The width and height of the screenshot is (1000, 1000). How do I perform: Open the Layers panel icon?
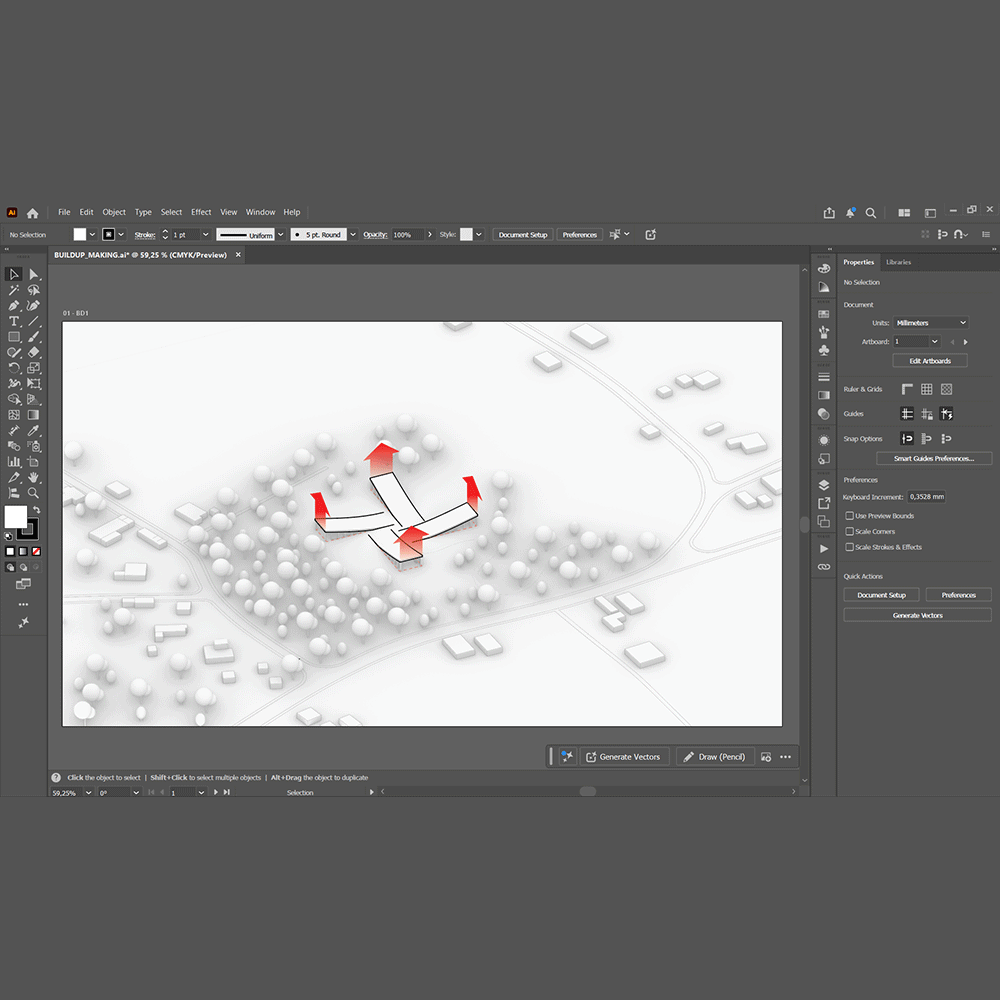point(823,485)
